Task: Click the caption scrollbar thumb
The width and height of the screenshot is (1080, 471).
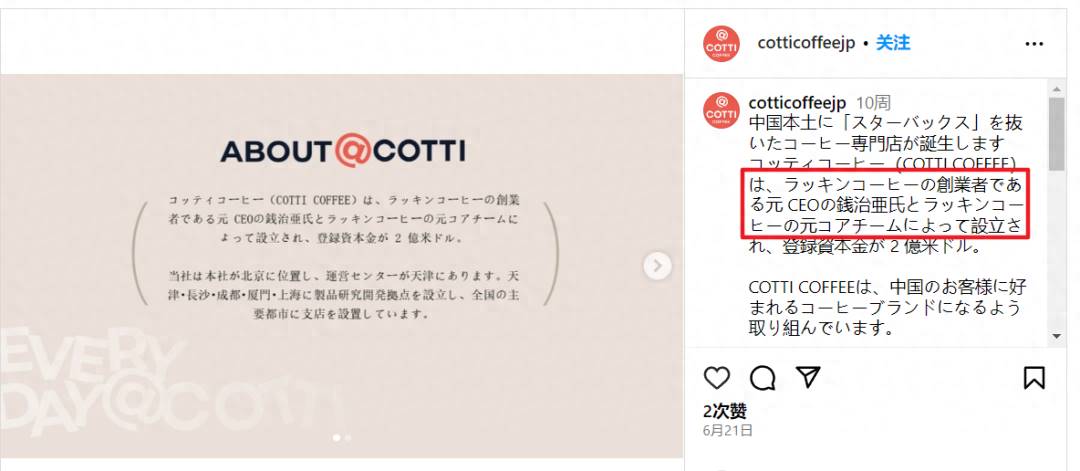Action: click(x=1057, y=134)
